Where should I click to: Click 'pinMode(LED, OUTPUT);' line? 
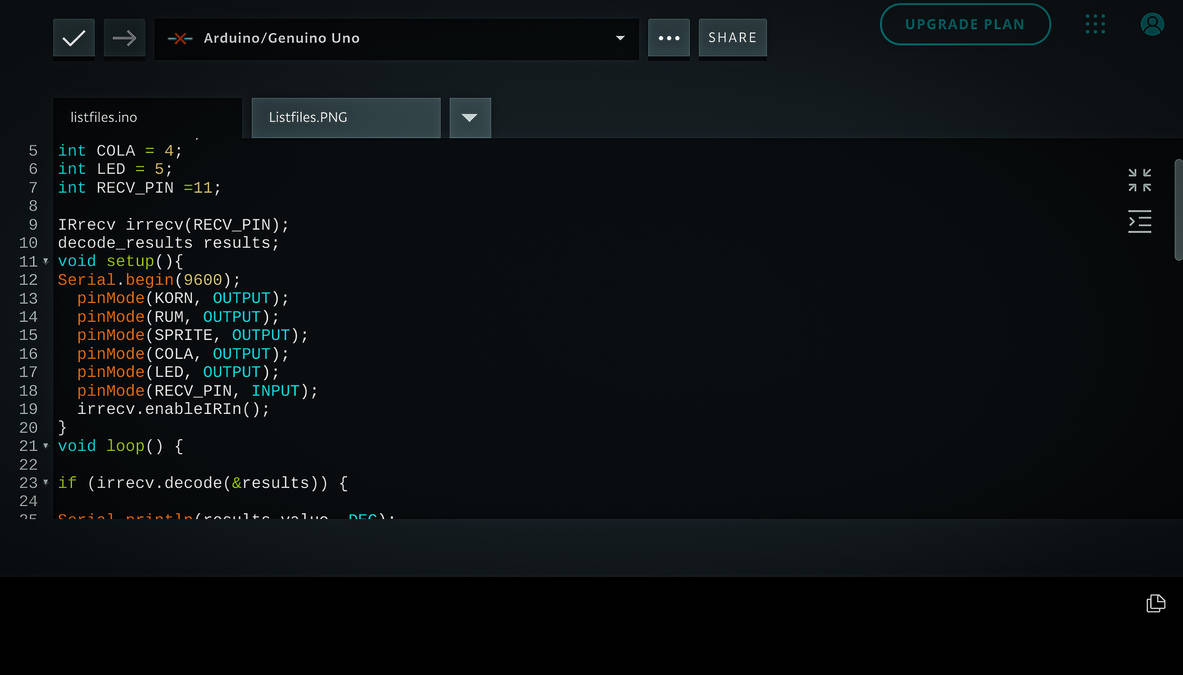tap(178, 372)
